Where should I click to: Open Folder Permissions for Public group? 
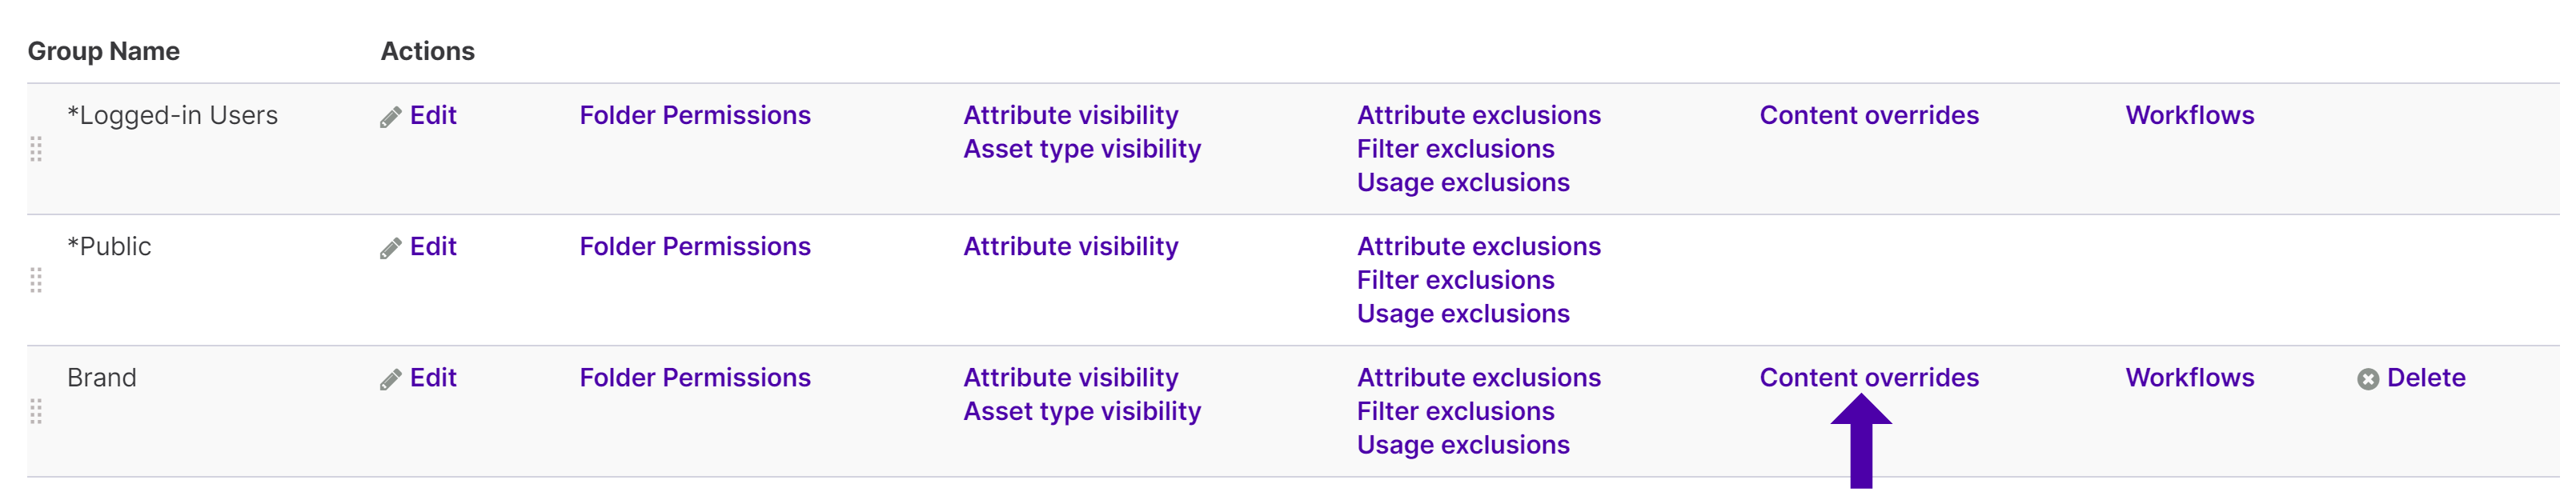(695, 247)
